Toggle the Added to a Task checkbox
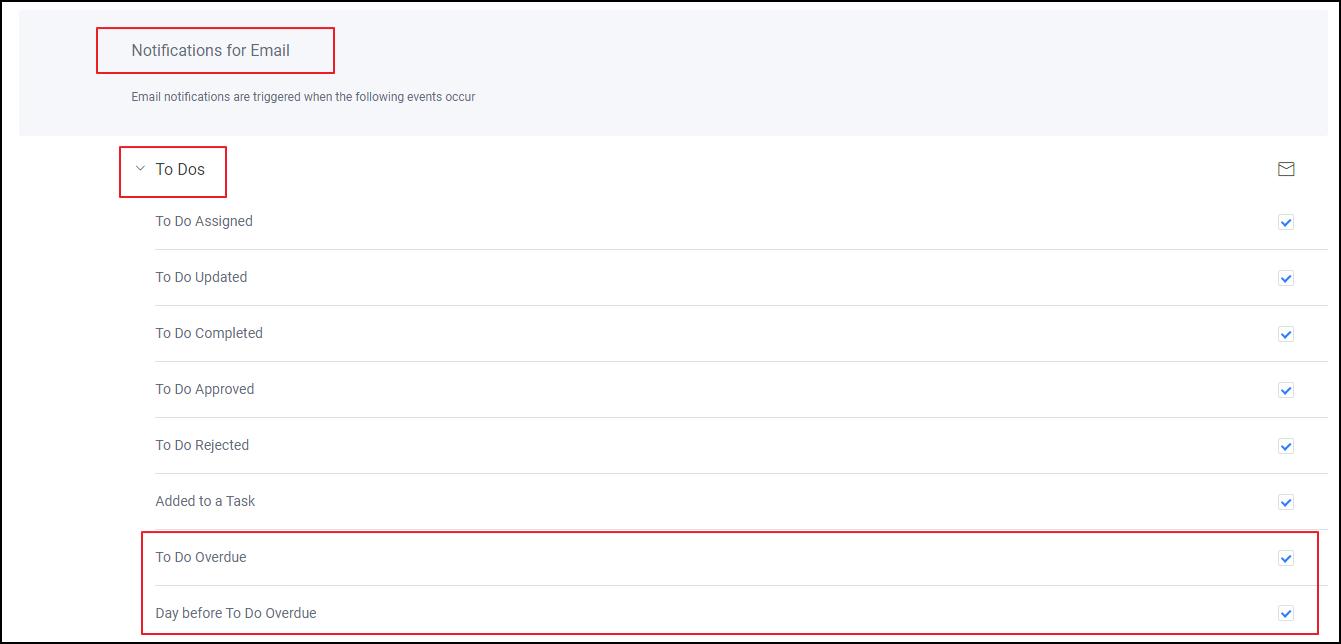1341x644 pixels. tap(1286, 502)
